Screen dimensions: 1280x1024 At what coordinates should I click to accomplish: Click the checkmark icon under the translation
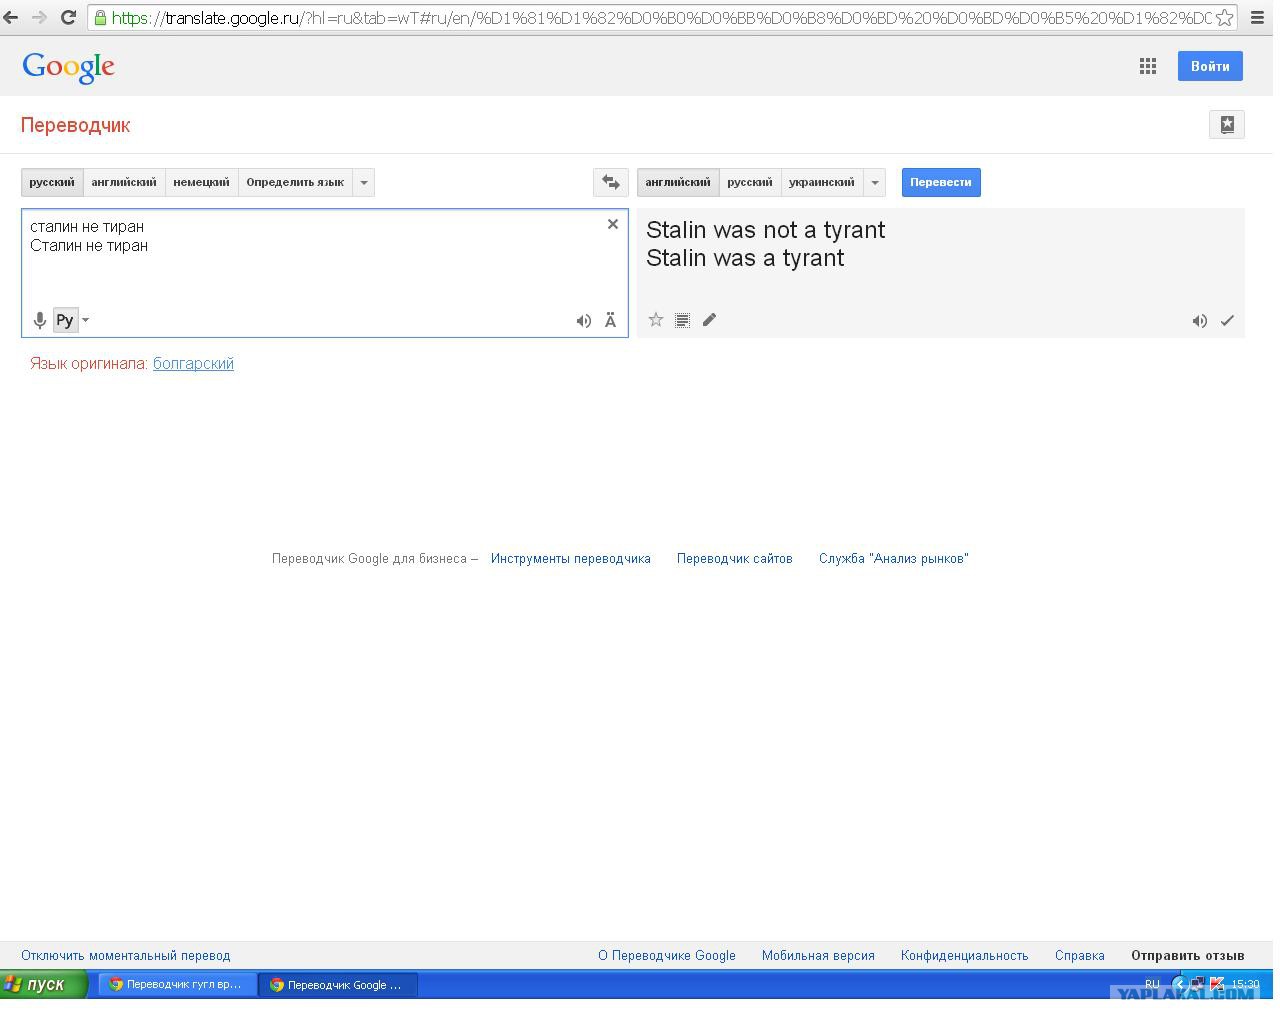pyautogui.click(x=1227, y=321)
